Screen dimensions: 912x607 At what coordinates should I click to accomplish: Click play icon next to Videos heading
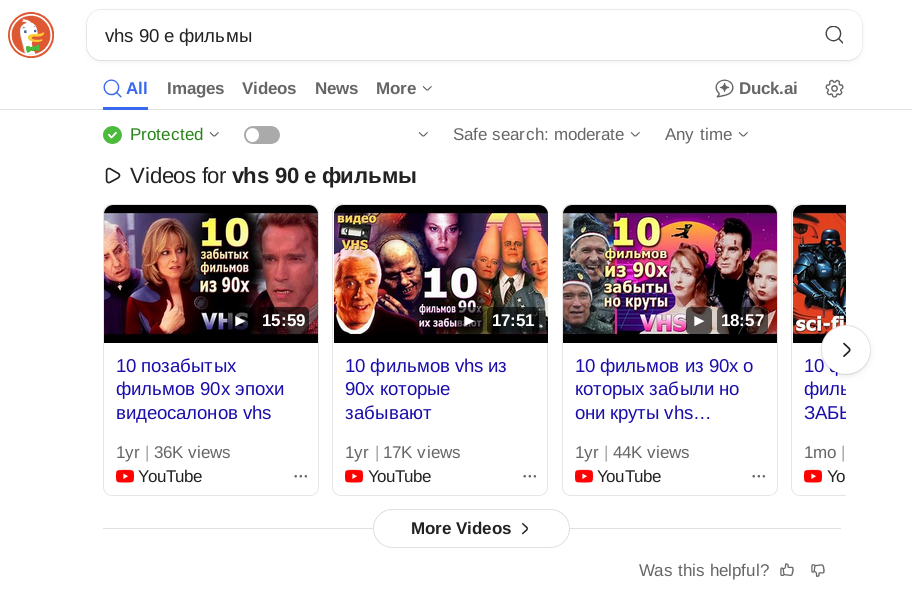pos(113,176)
